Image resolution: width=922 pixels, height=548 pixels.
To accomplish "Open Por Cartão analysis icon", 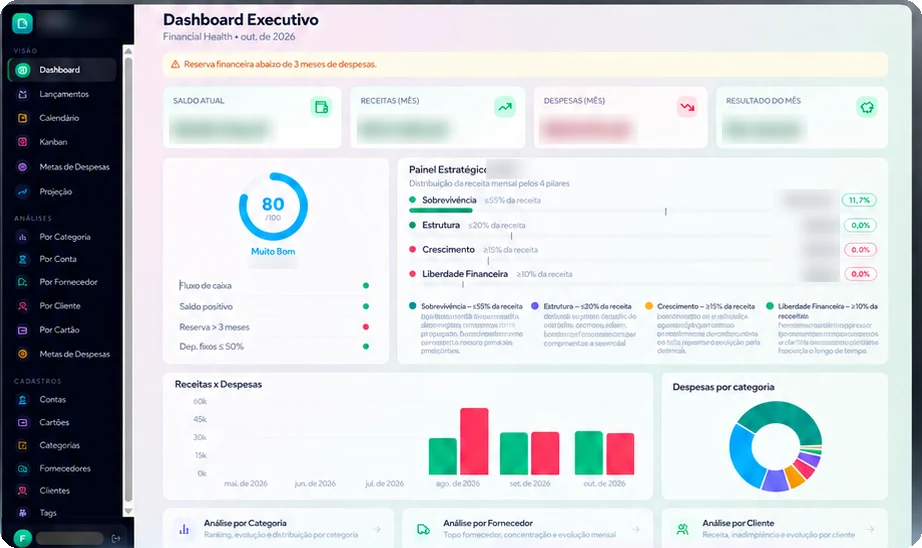I will click(22, 330).
